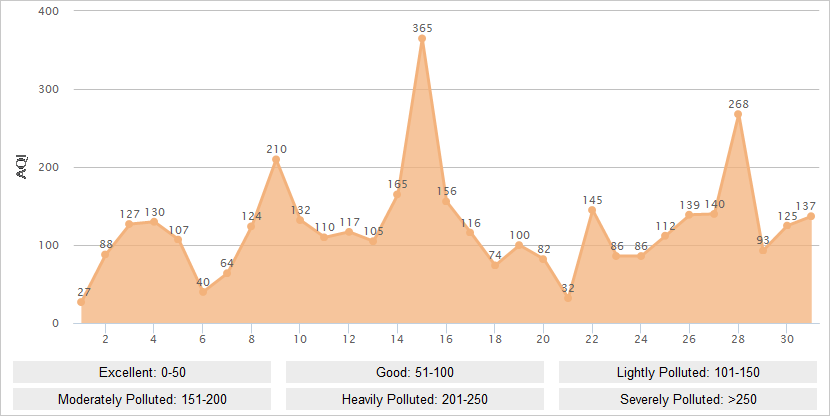This screenshot has width=830, height=416.
Task: Click the final data value label 137
Action: pos(806,206)
